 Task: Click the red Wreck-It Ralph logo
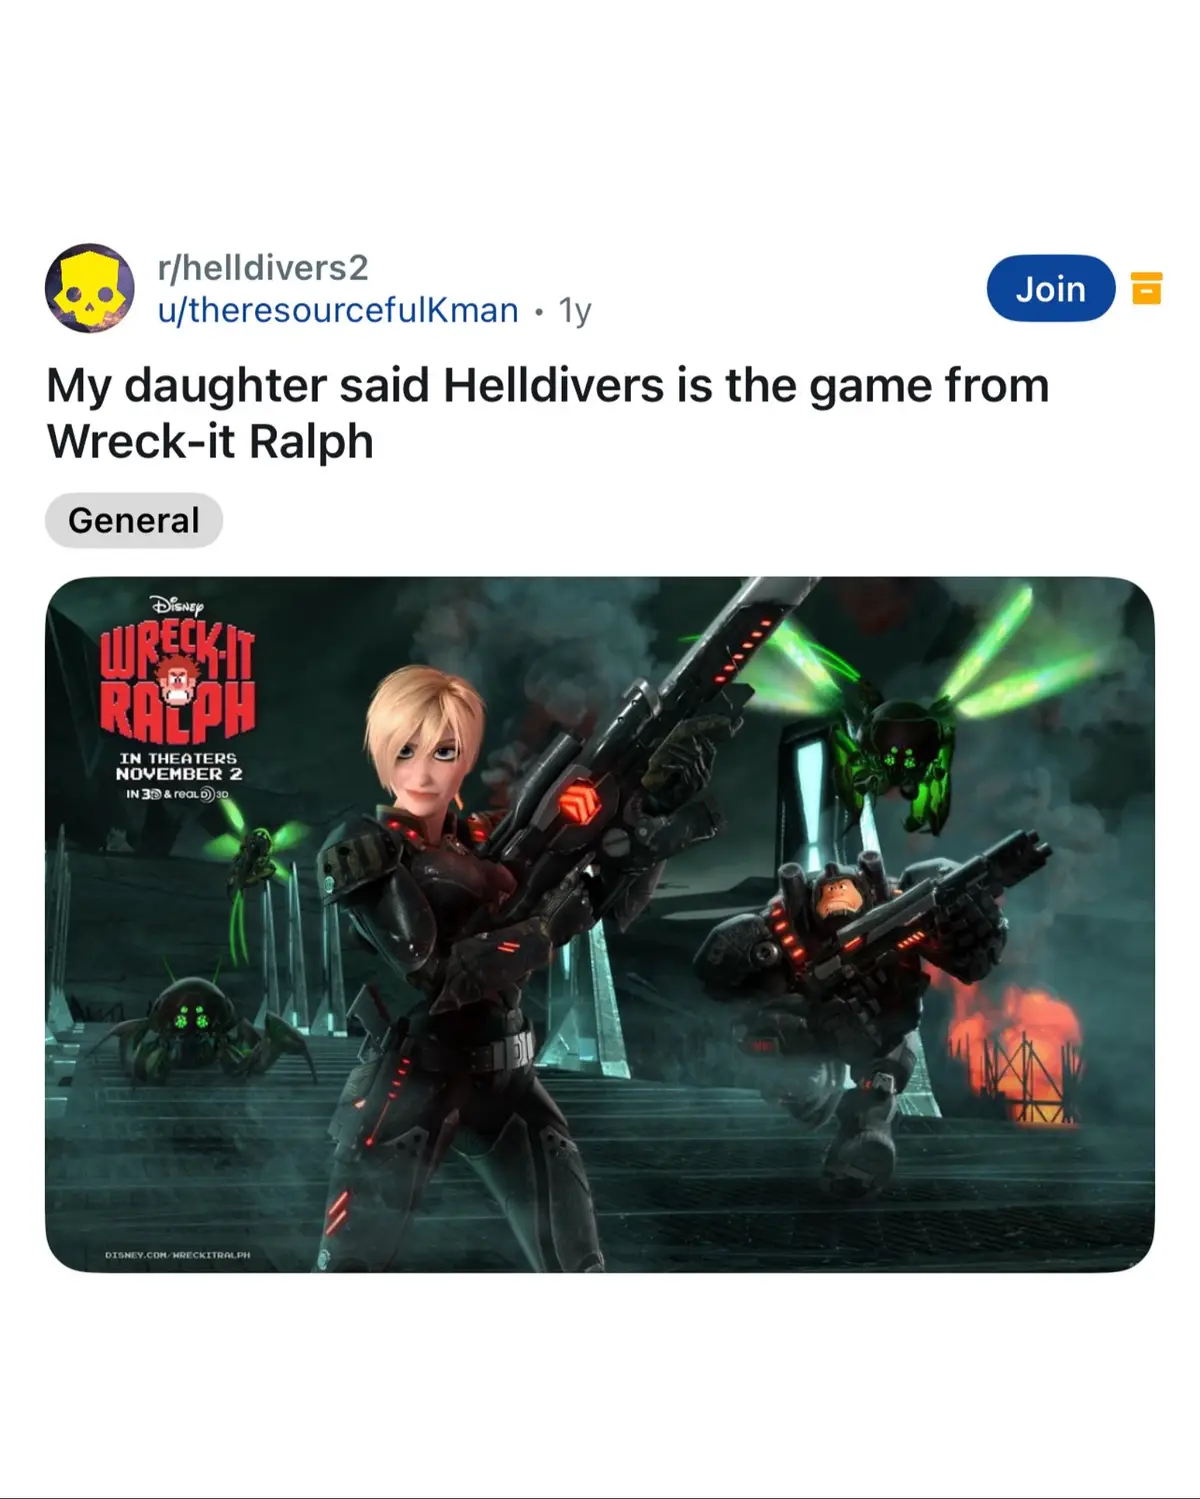click(x=177, y=683)
